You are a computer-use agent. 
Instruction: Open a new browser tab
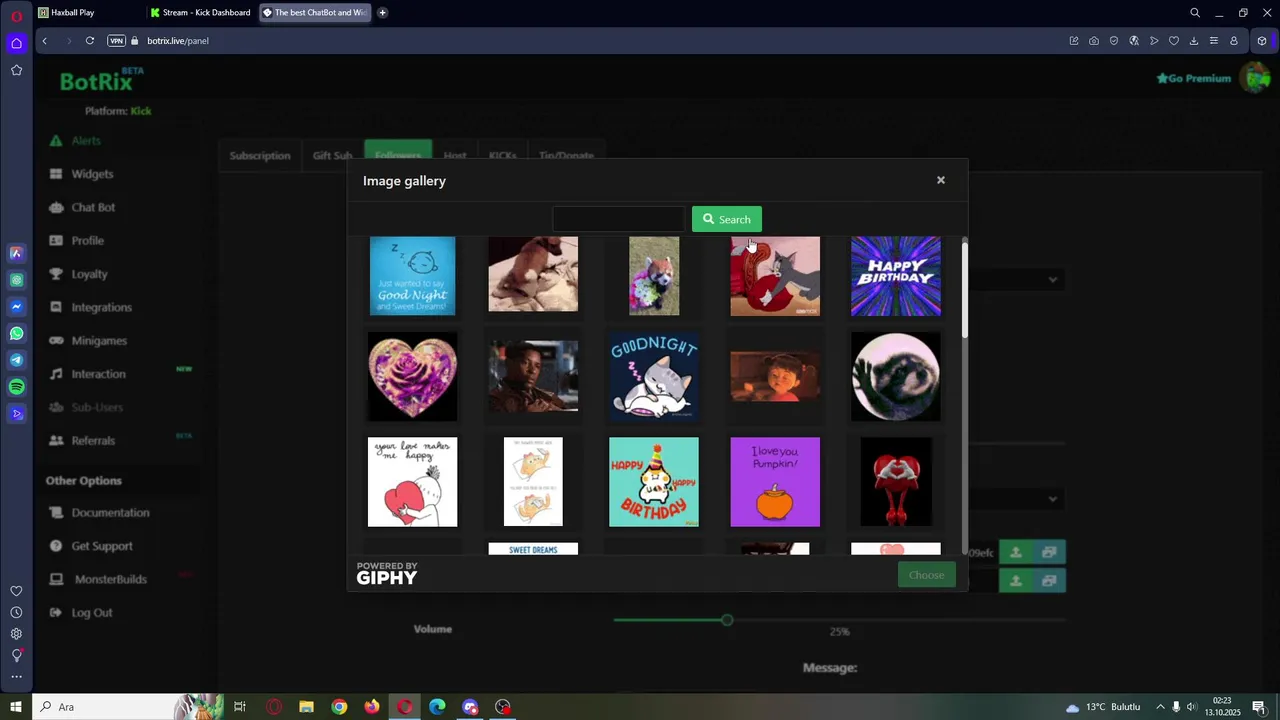(x=382, y=13)
